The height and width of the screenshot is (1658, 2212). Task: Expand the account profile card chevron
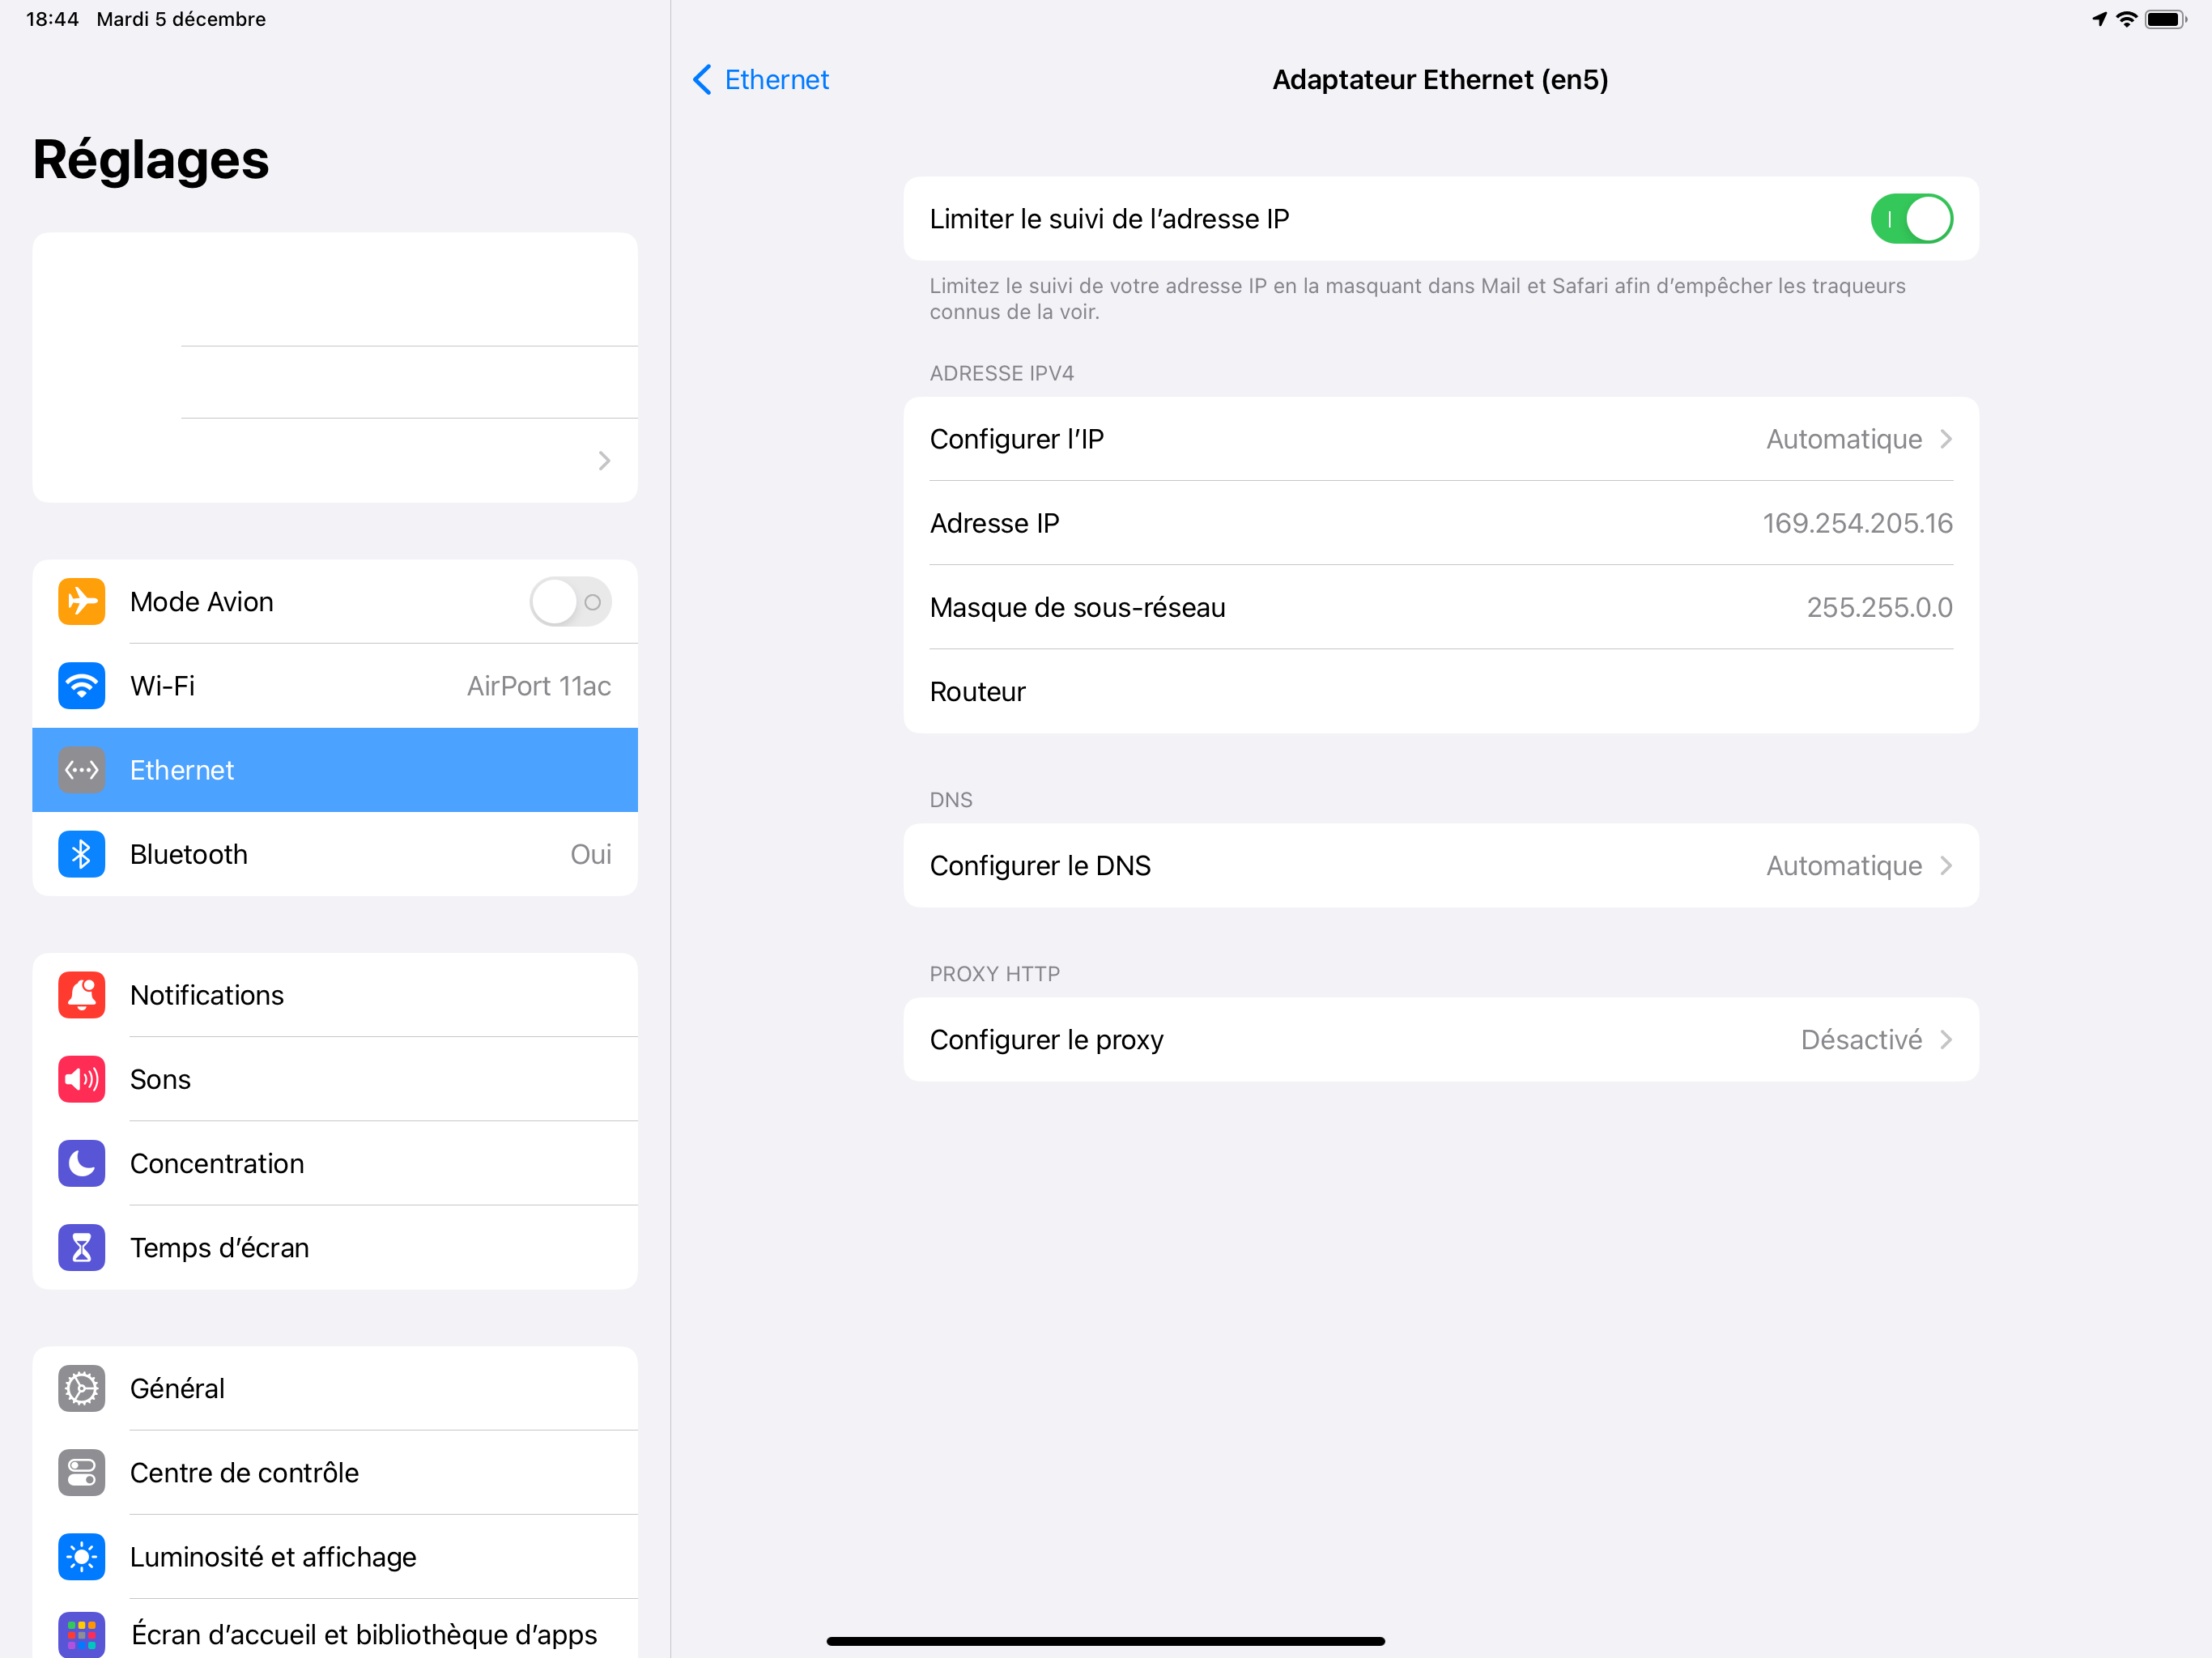pyautogui.click(x=604, y=460)
